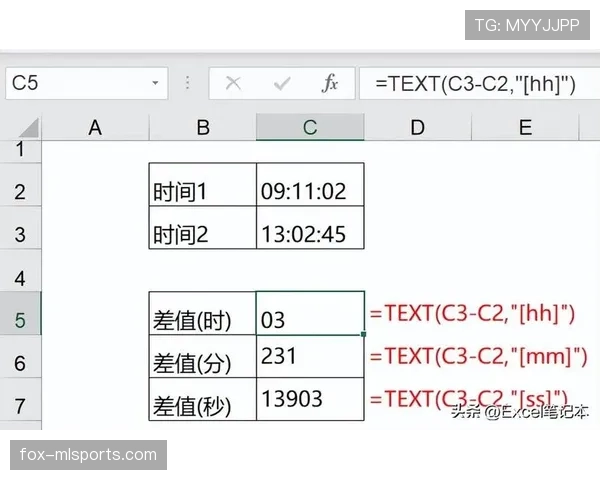Select row 7 header
Screen dimensions: 600x480
pyautogui.click(x=20, y=400)
